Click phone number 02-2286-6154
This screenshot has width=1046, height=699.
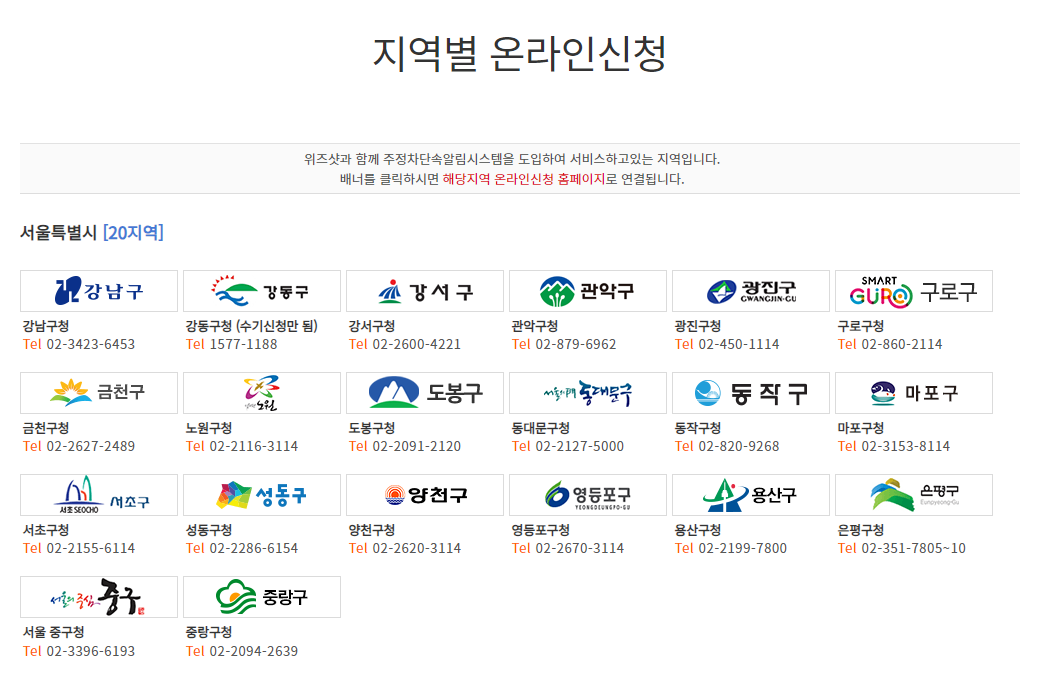[x=253, y=549]
